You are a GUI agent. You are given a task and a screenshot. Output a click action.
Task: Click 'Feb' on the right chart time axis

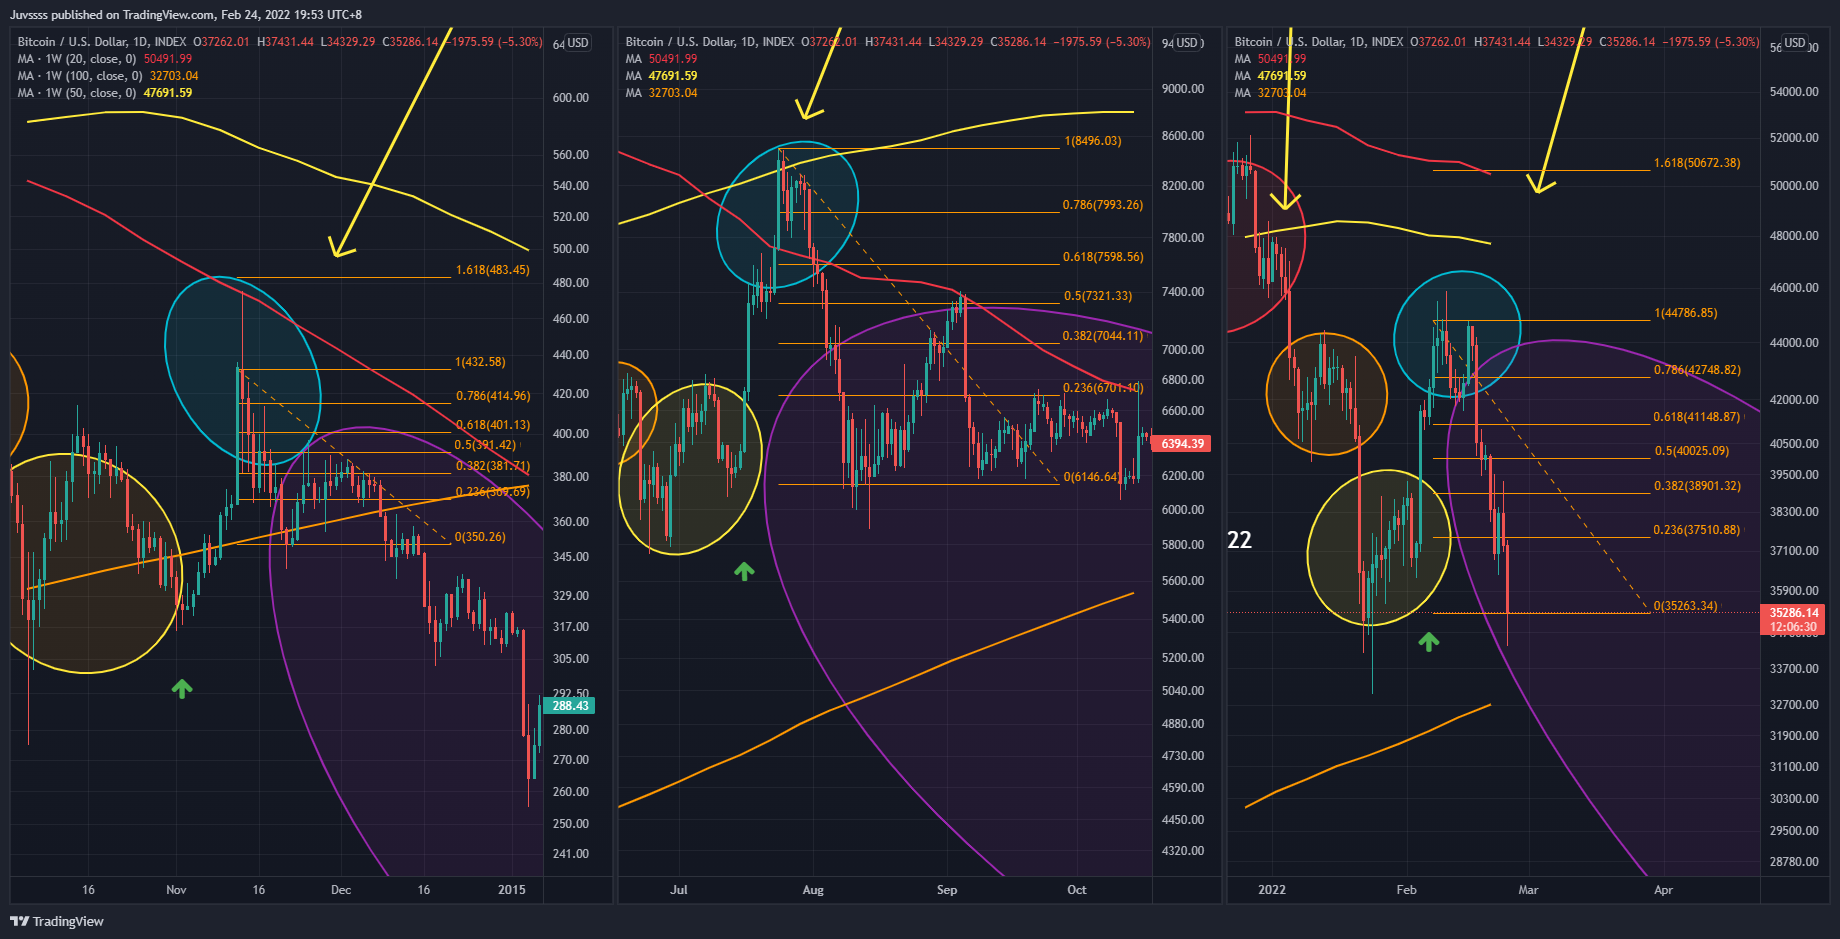[x=1407, y=890]
